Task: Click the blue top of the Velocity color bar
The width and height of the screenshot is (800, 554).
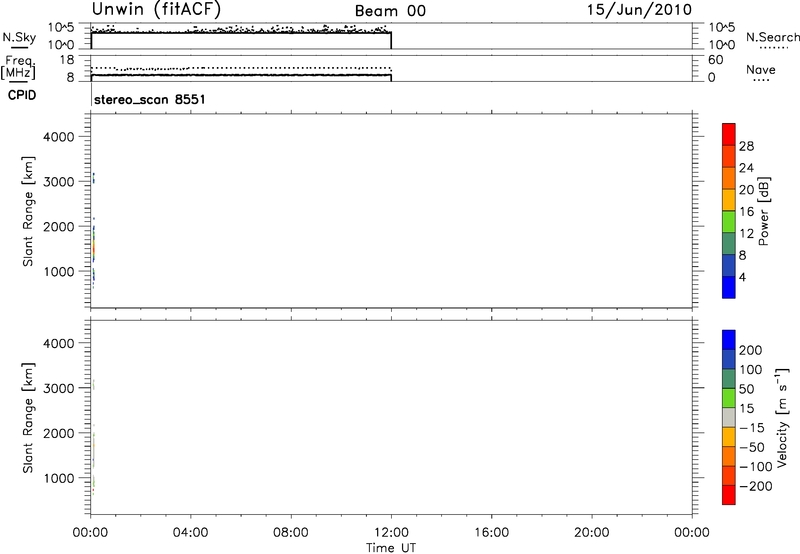Action: click(x=729, y=340)
